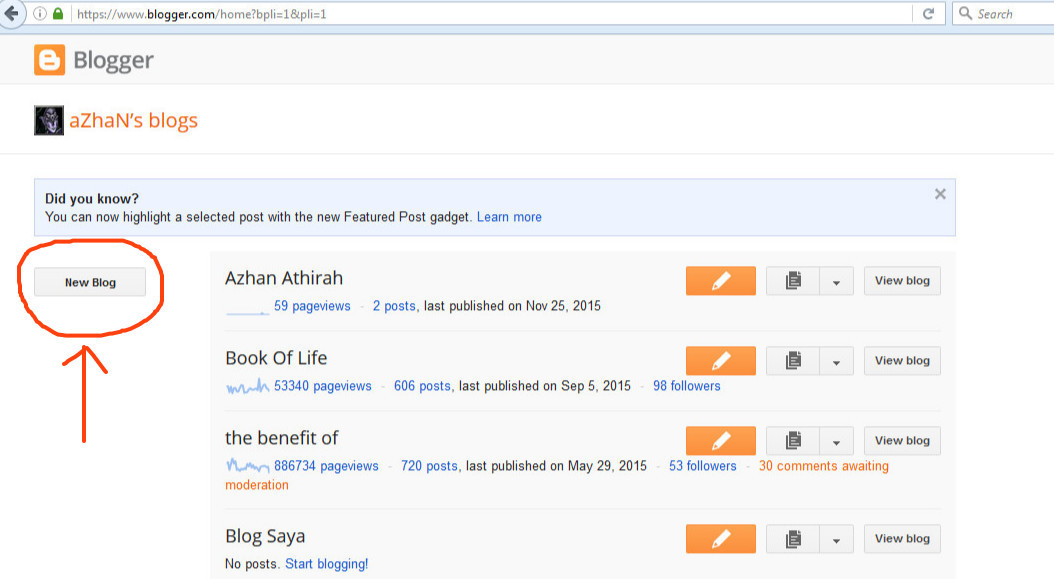
Task: Open the 606 posts link
Action: click(x=422, y=386)
